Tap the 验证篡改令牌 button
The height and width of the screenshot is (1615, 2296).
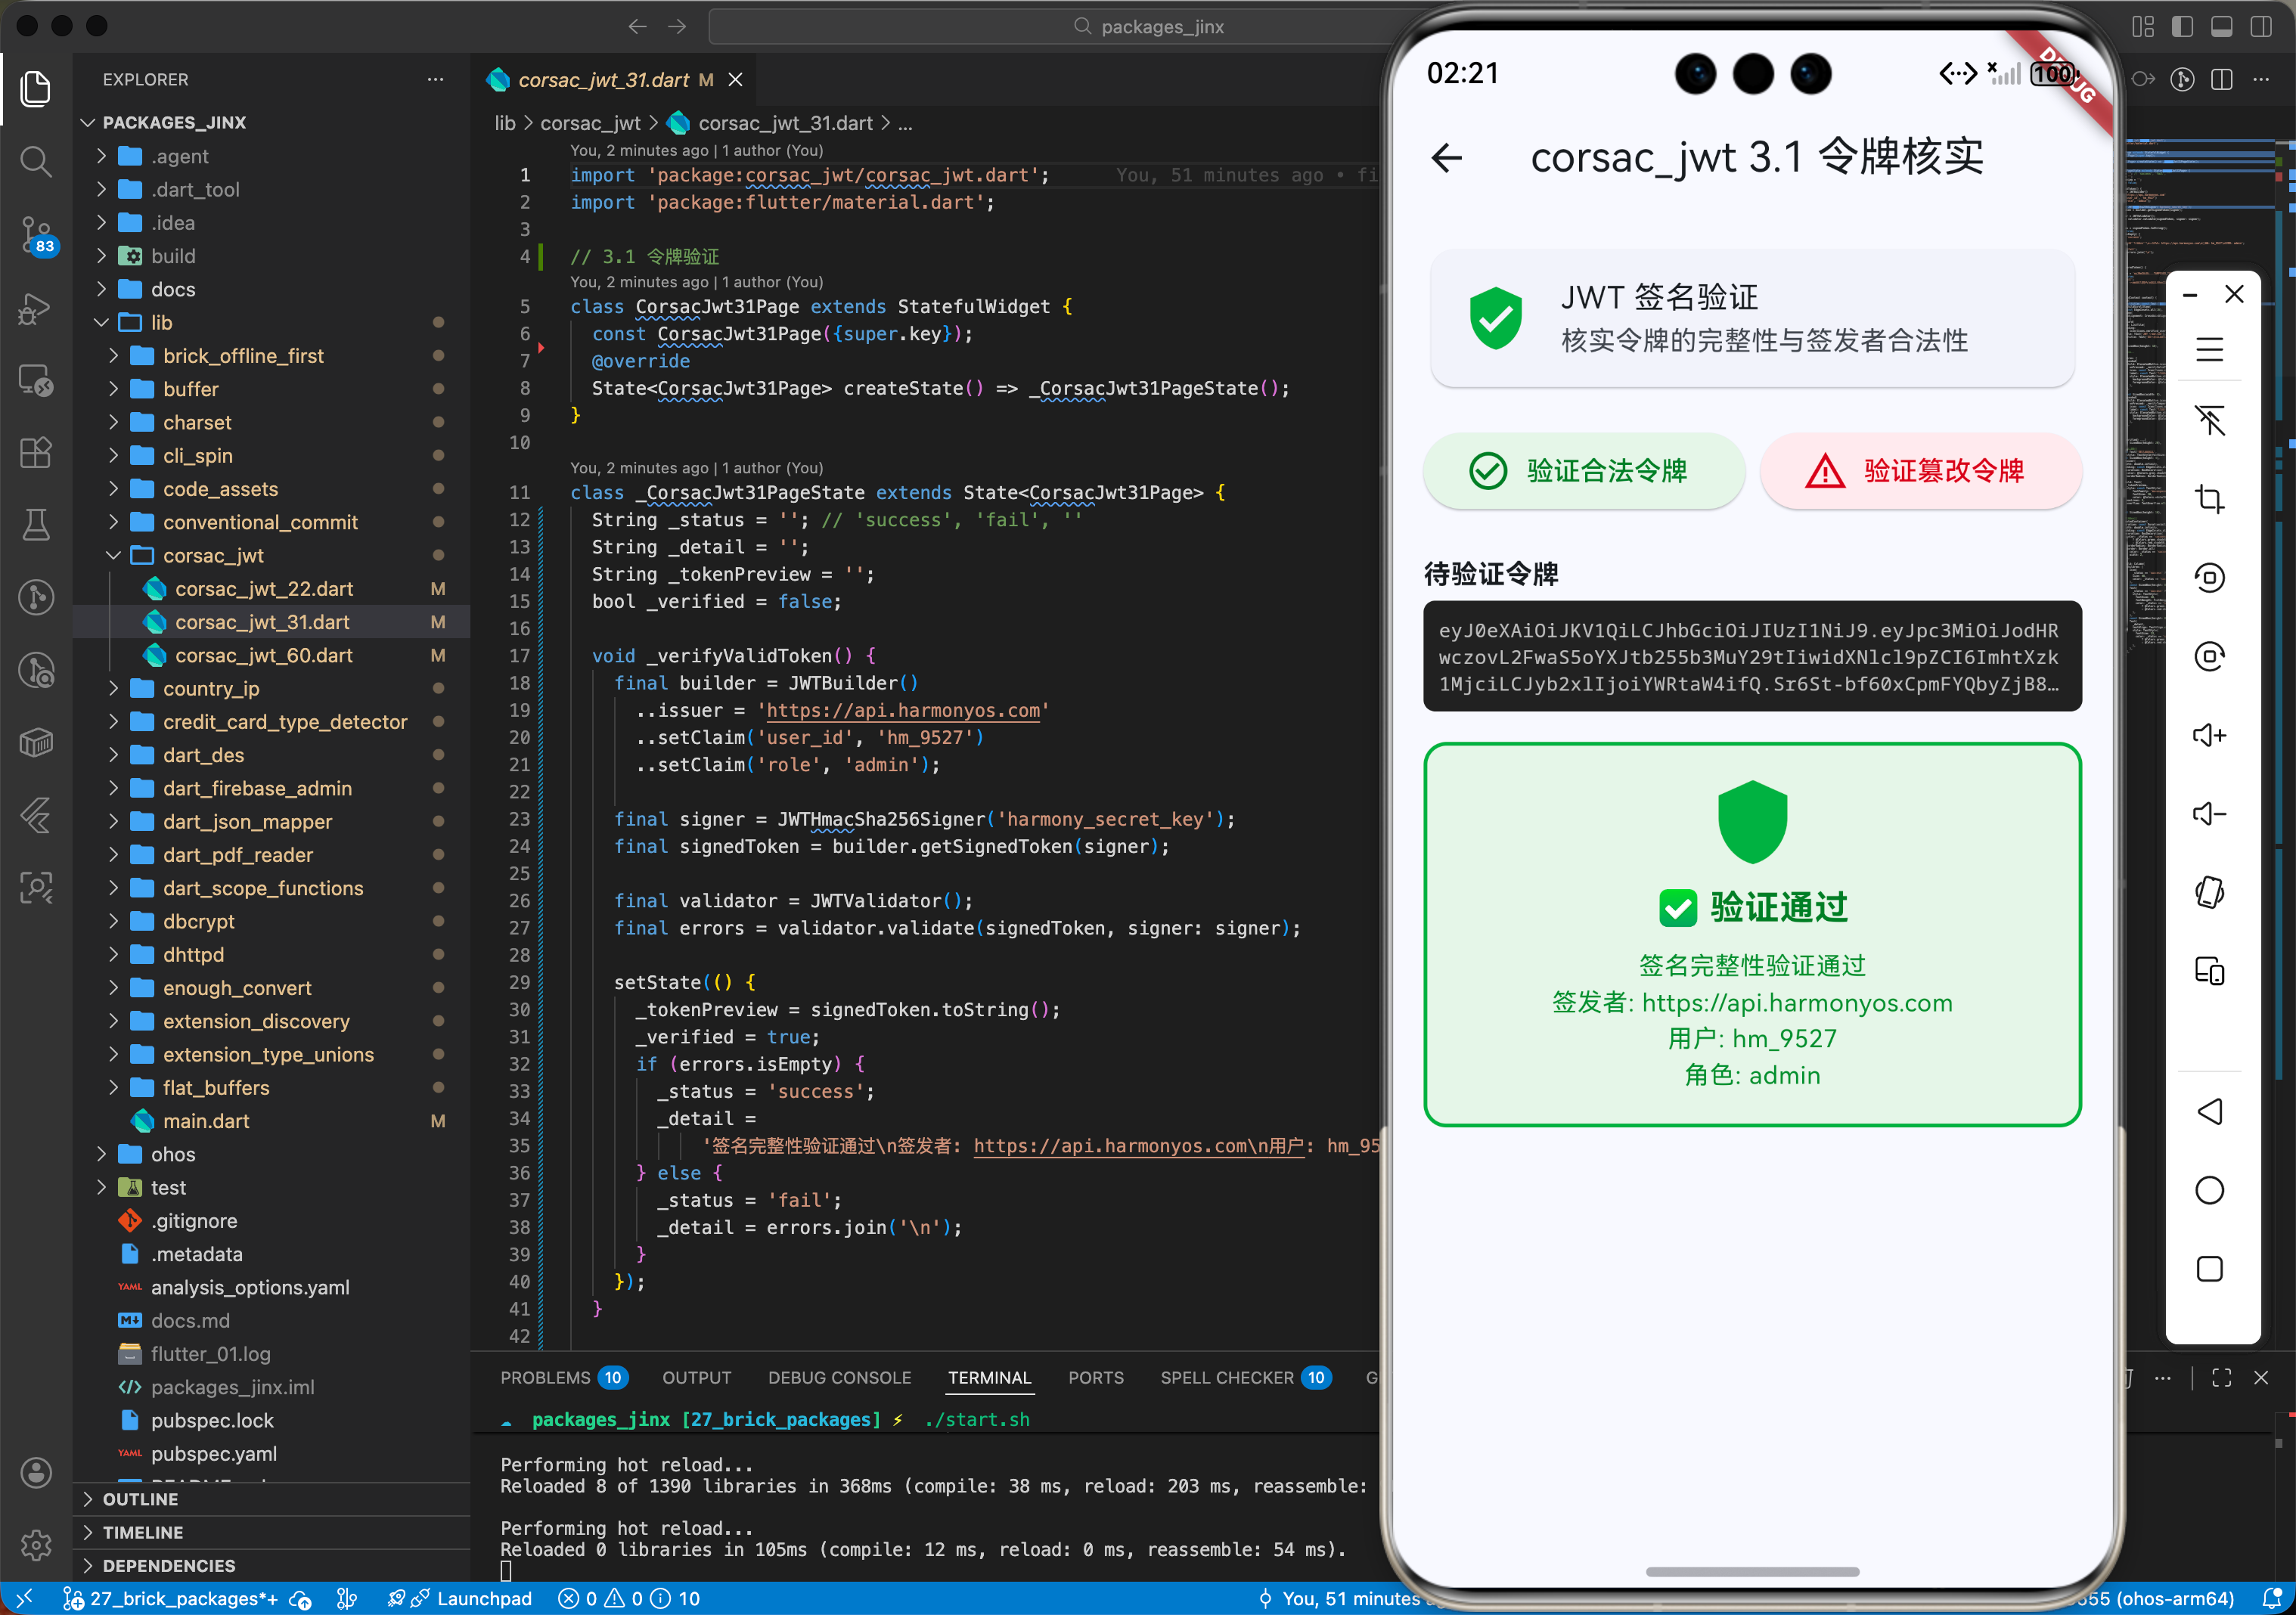(x=1920, y=471)
